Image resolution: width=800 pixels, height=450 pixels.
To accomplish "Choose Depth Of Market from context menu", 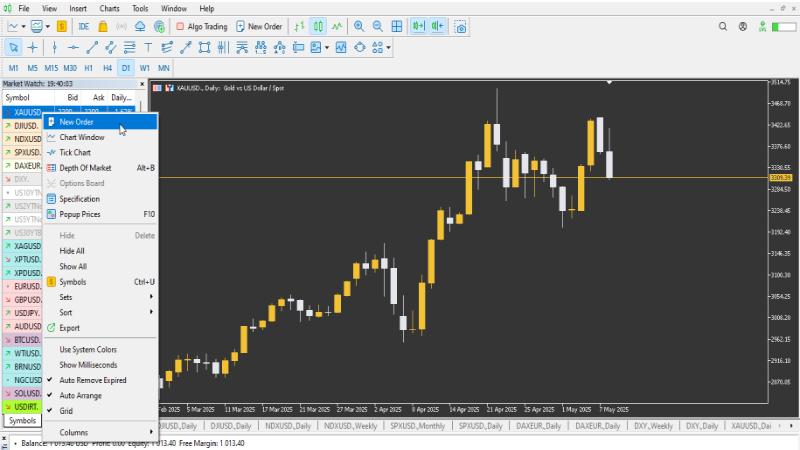I will point(85,168).
